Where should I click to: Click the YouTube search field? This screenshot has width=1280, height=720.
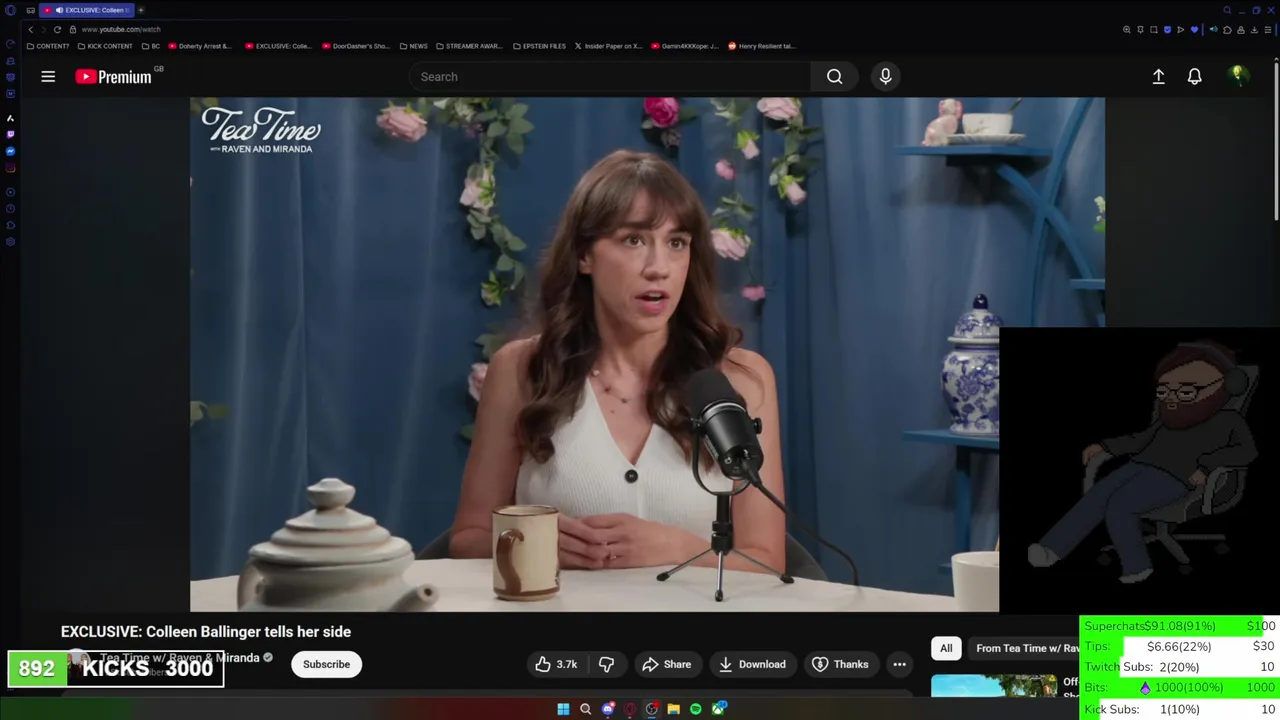click(610, 76)
